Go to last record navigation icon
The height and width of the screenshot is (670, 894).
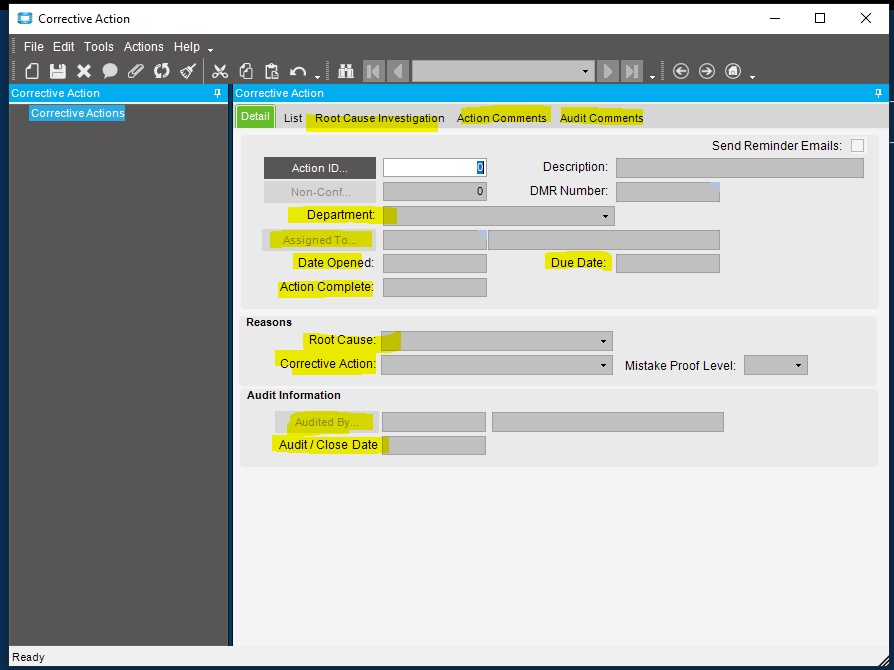[x=632, y=71]
